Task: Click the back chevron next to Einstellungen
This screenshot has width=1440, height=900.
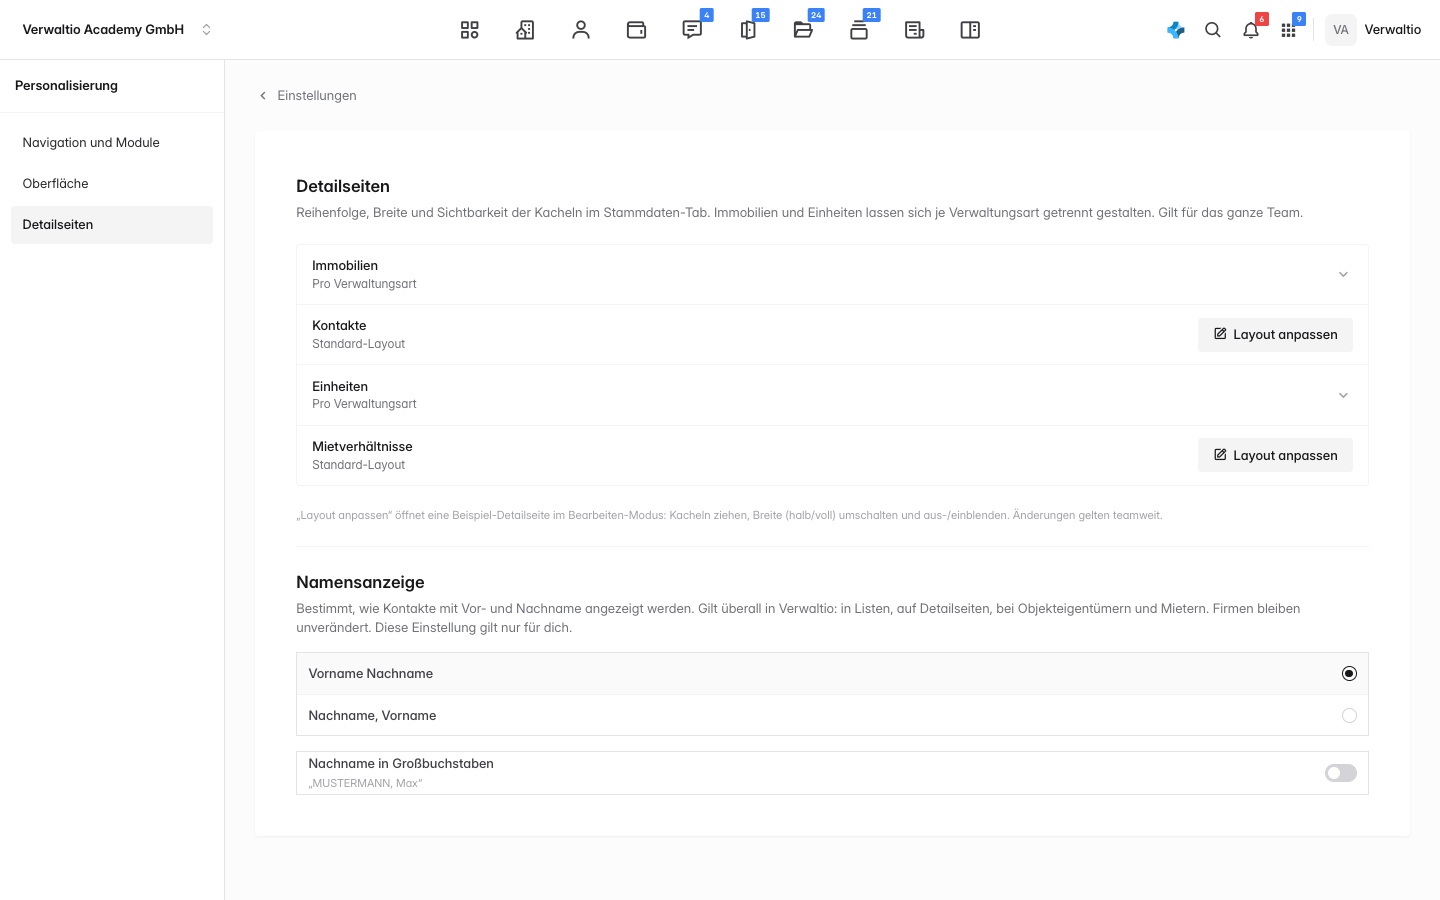Action: (x=263, y=96)
